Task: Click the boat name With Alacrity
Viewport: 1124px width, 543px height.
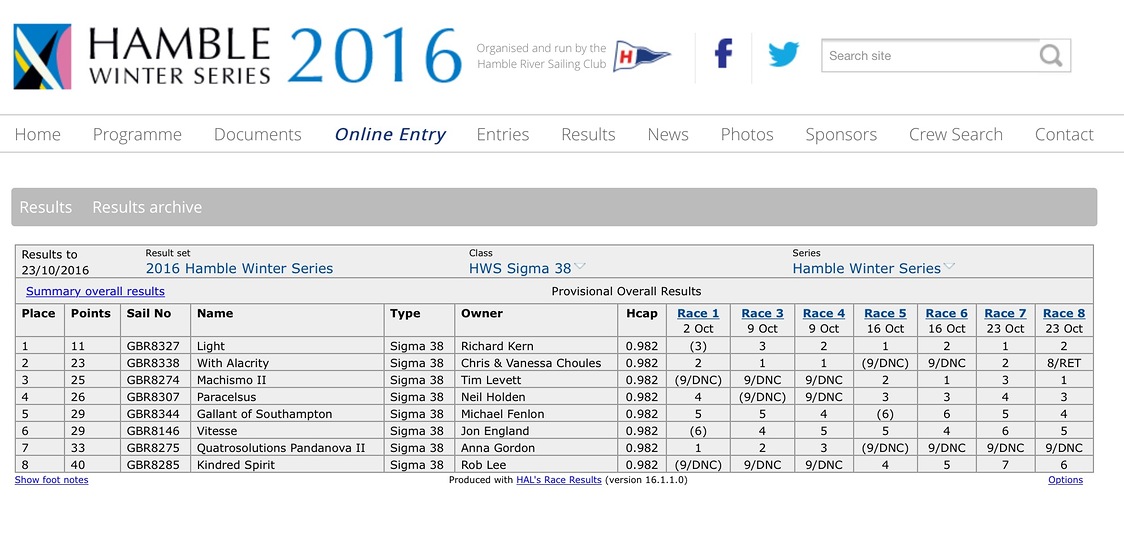Action: coord(232,363)
